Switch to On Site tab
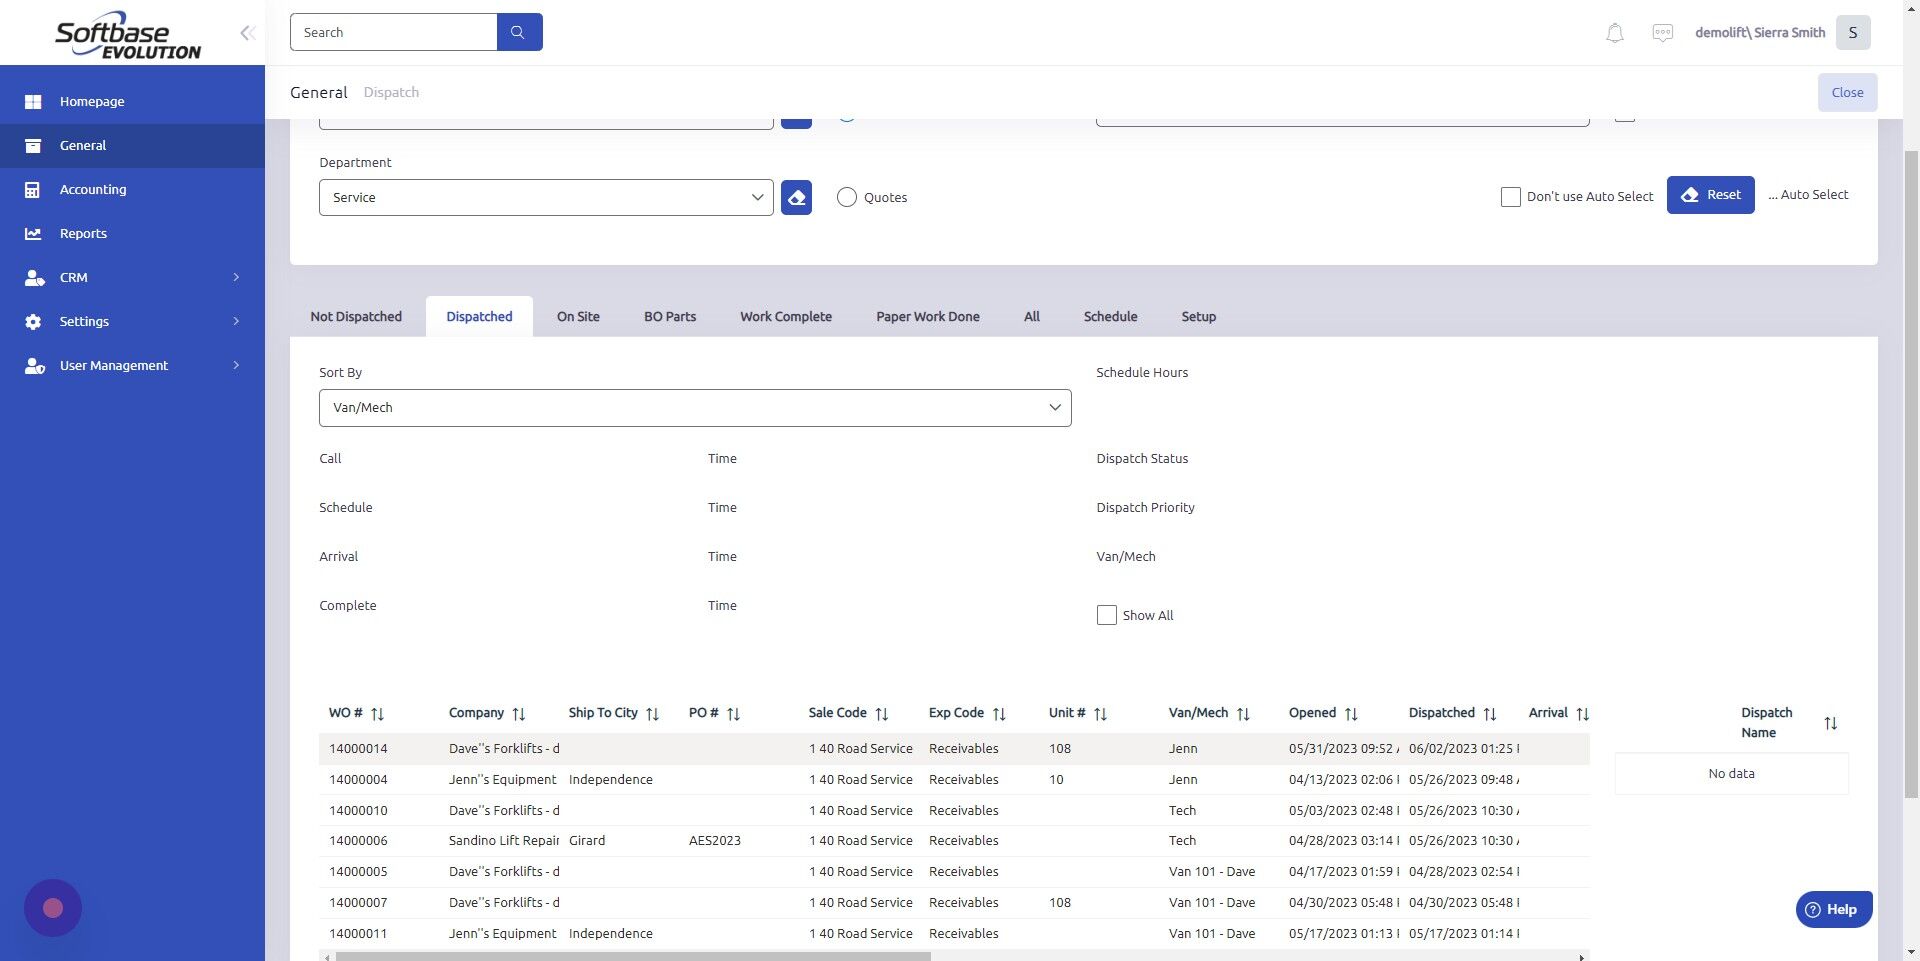The height and width of the screenshot is (961, 1920). [x=578, y=316]
